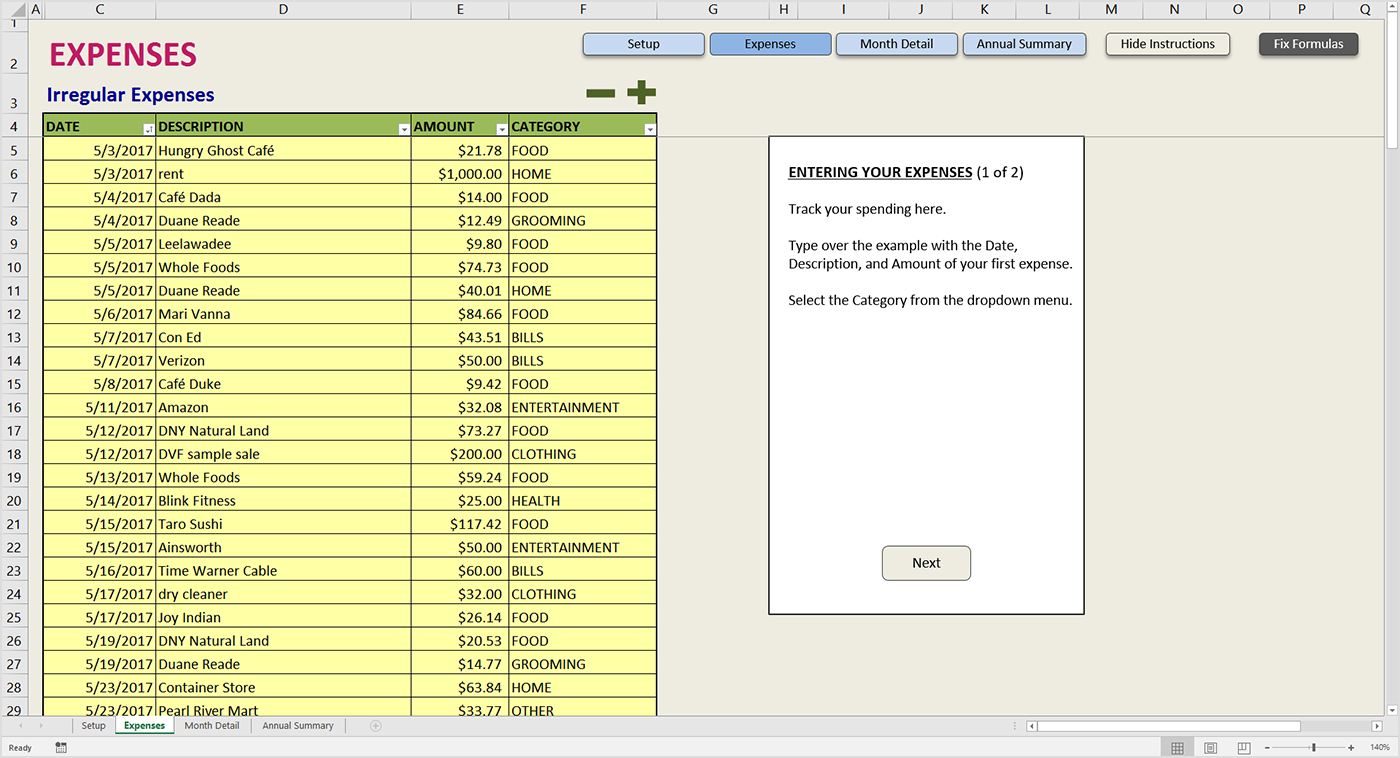Select the Blink Fitness description cell
The height and width of the screenshot is (758, 1400).
[283, 500]
